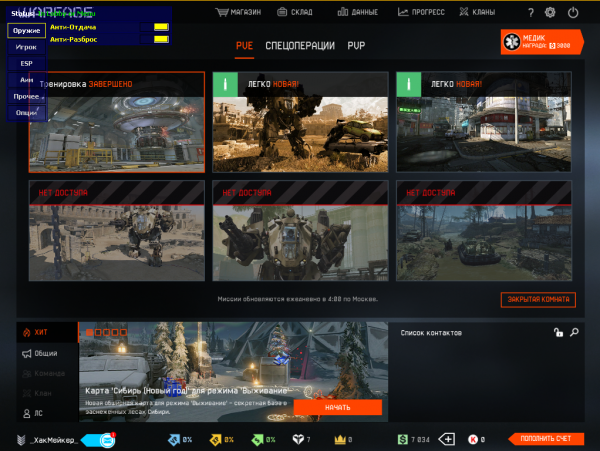Click the _ХакМейкер_ player name
The image size is (600, 451).
click(54, 440)
